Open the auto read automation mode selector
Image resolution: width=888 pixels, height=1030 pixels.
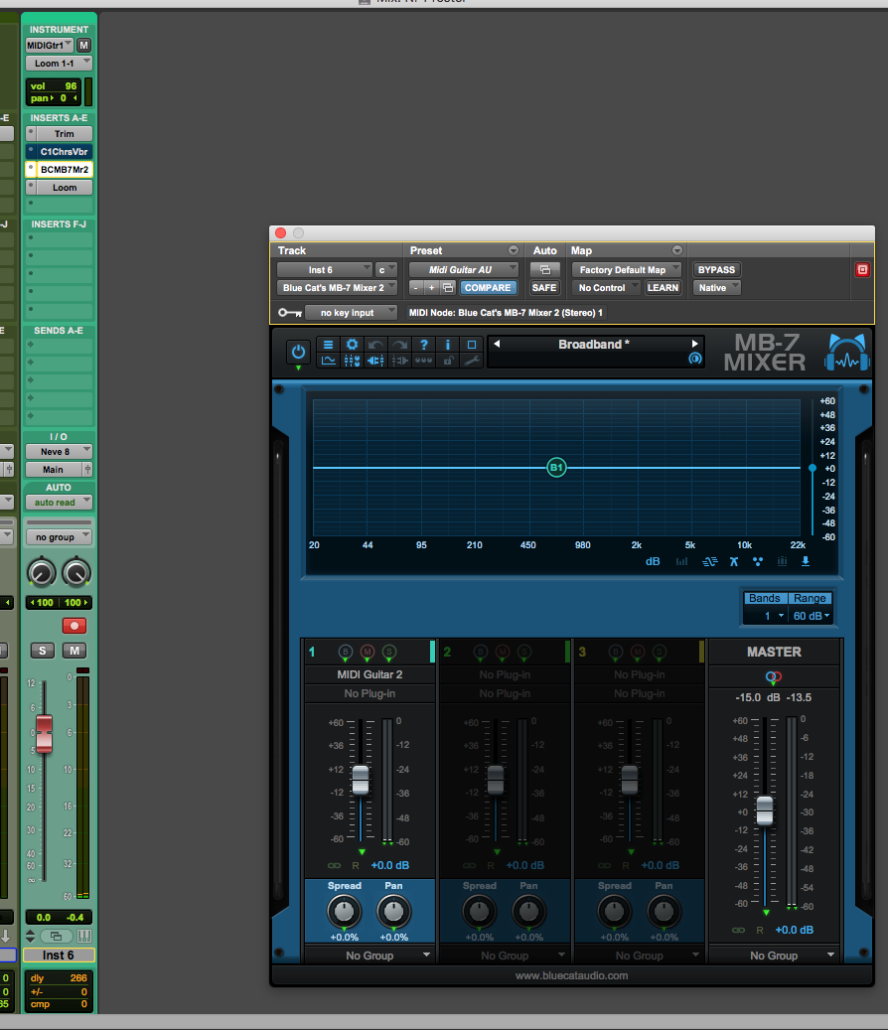[x=58, y=503]
